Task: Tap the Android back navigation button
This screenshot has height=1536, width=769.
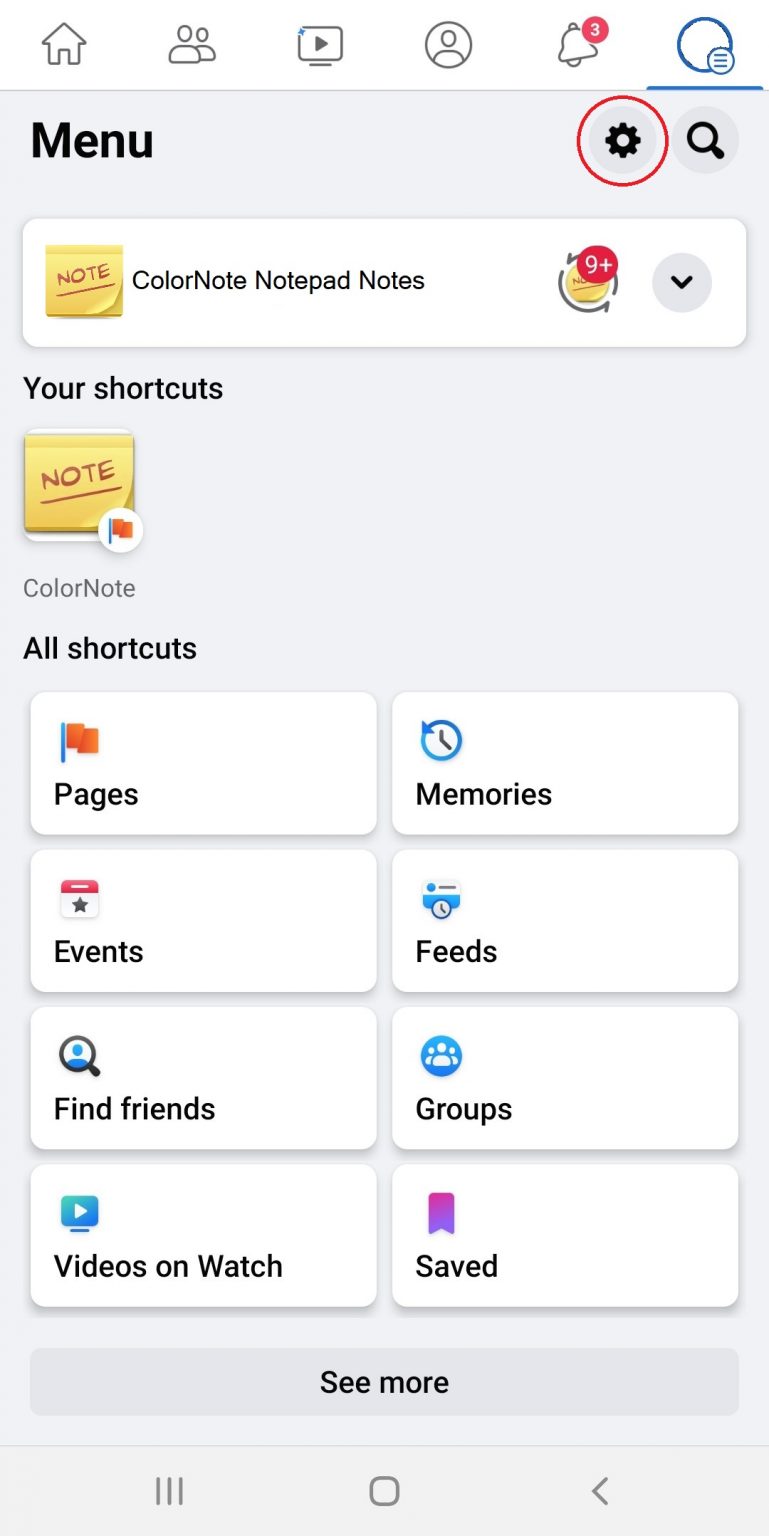Action: pos(600,1491)
